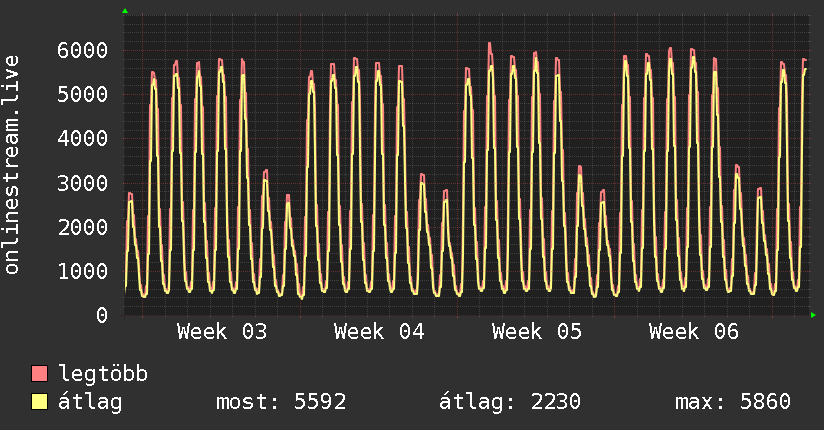The width and height of the screenshot is (824, 430).
Task: Click the Week 03 x-axis label
Action: click(222, 332)
